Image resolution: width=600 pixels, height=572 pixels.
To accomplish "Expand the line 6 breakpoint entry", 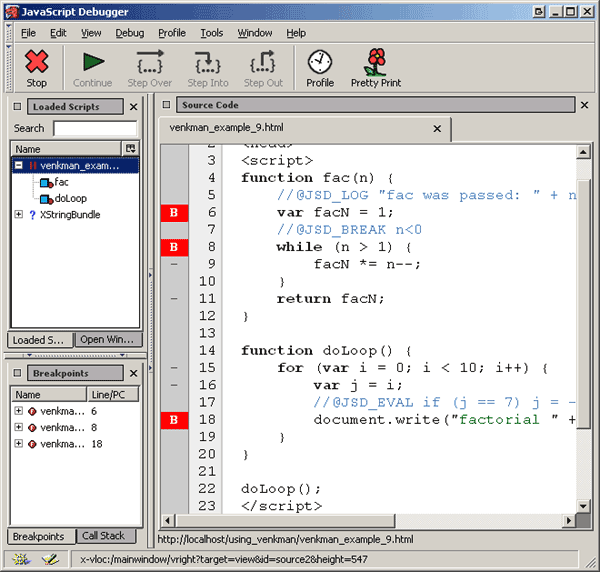I will click(18, 411).
